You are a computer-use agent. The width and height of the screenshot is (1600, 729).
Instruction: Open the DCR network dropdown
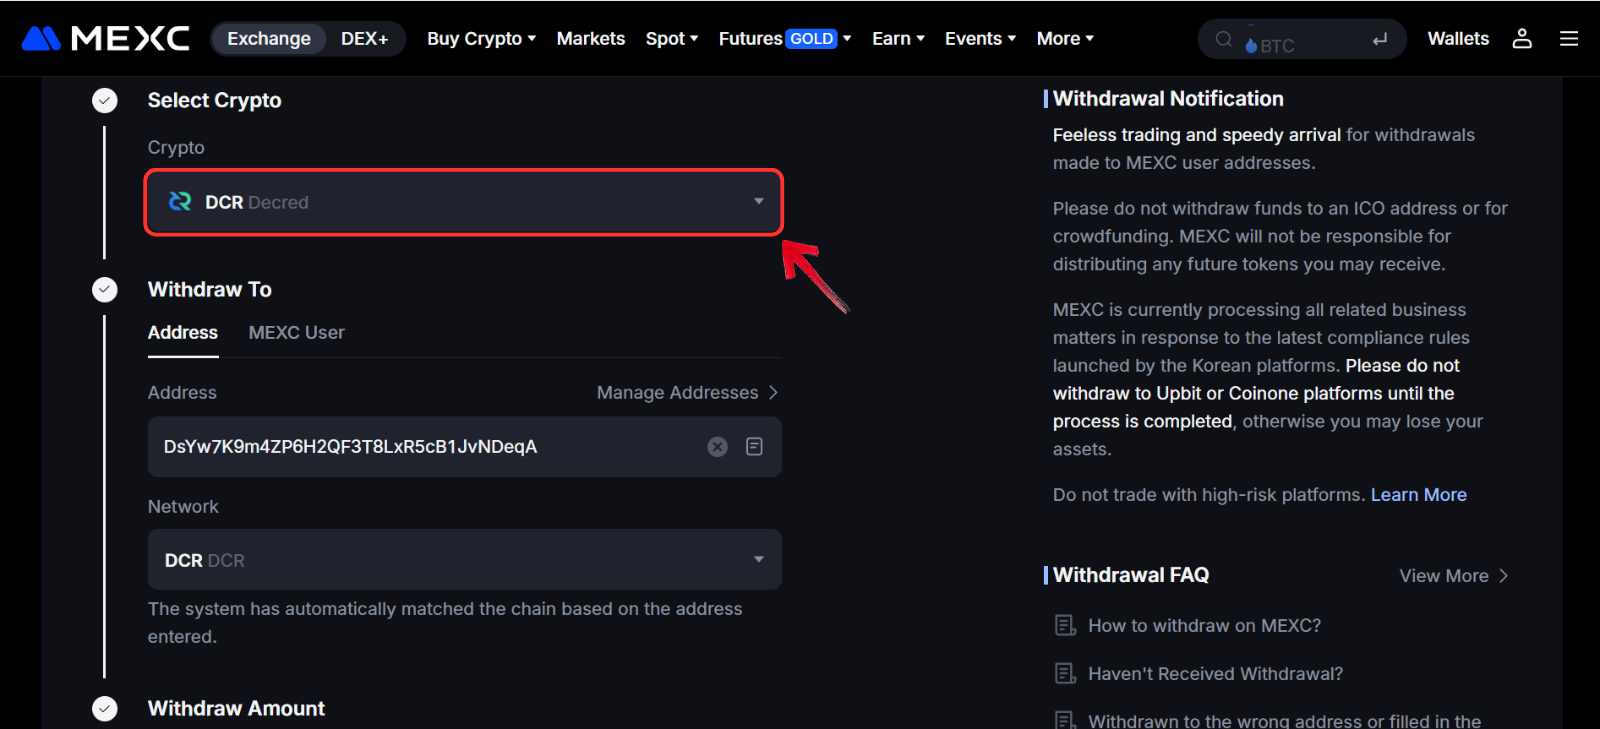click(x=465, y=560)
